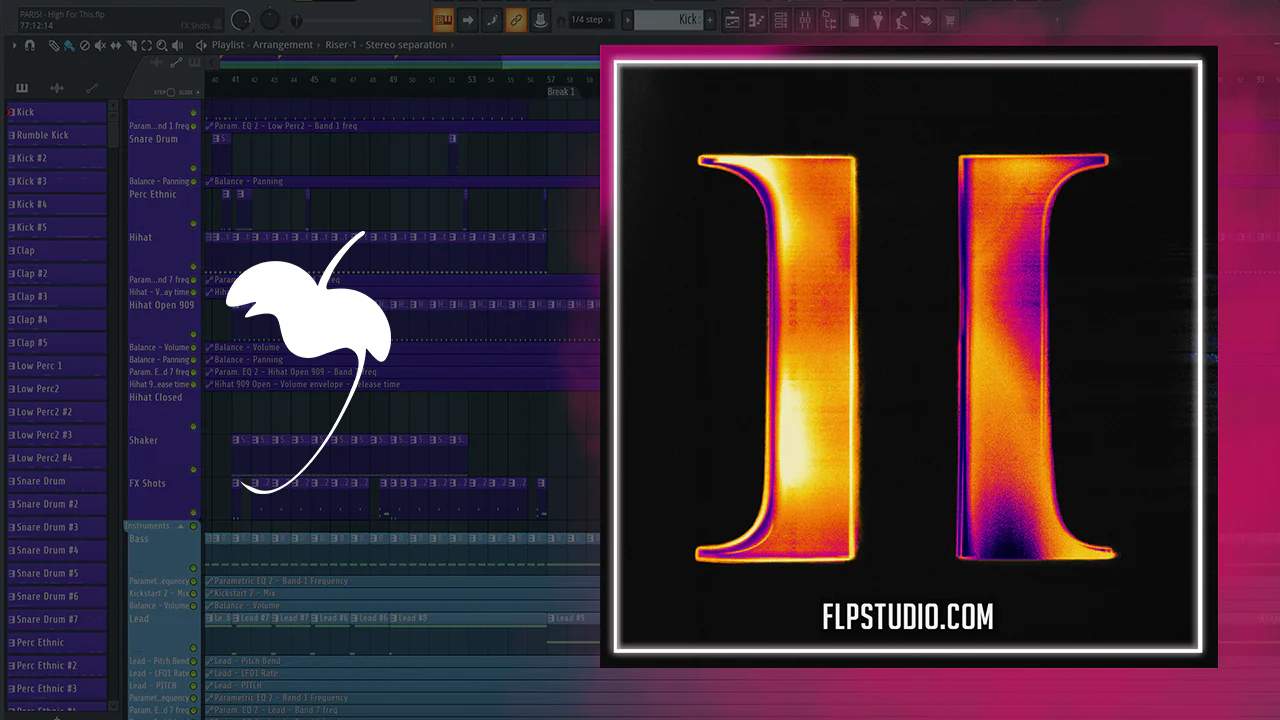
Task: Select Low Perc 1 in the picker
Action: [57, 366]
